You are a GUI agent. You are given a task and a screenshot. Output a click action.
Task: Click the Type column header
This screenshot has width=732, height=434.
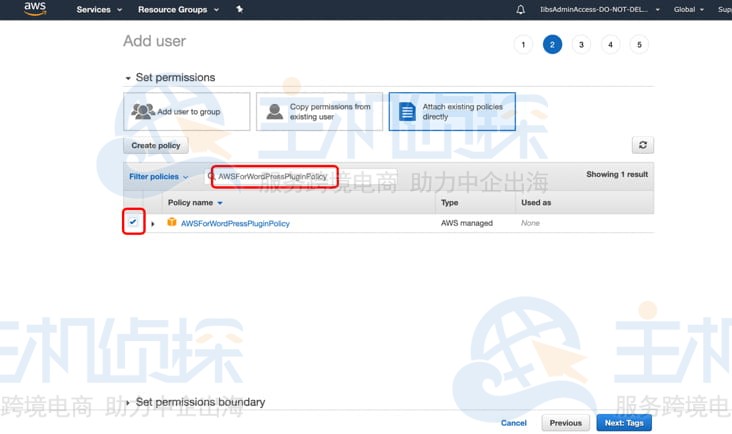(450, 203)
